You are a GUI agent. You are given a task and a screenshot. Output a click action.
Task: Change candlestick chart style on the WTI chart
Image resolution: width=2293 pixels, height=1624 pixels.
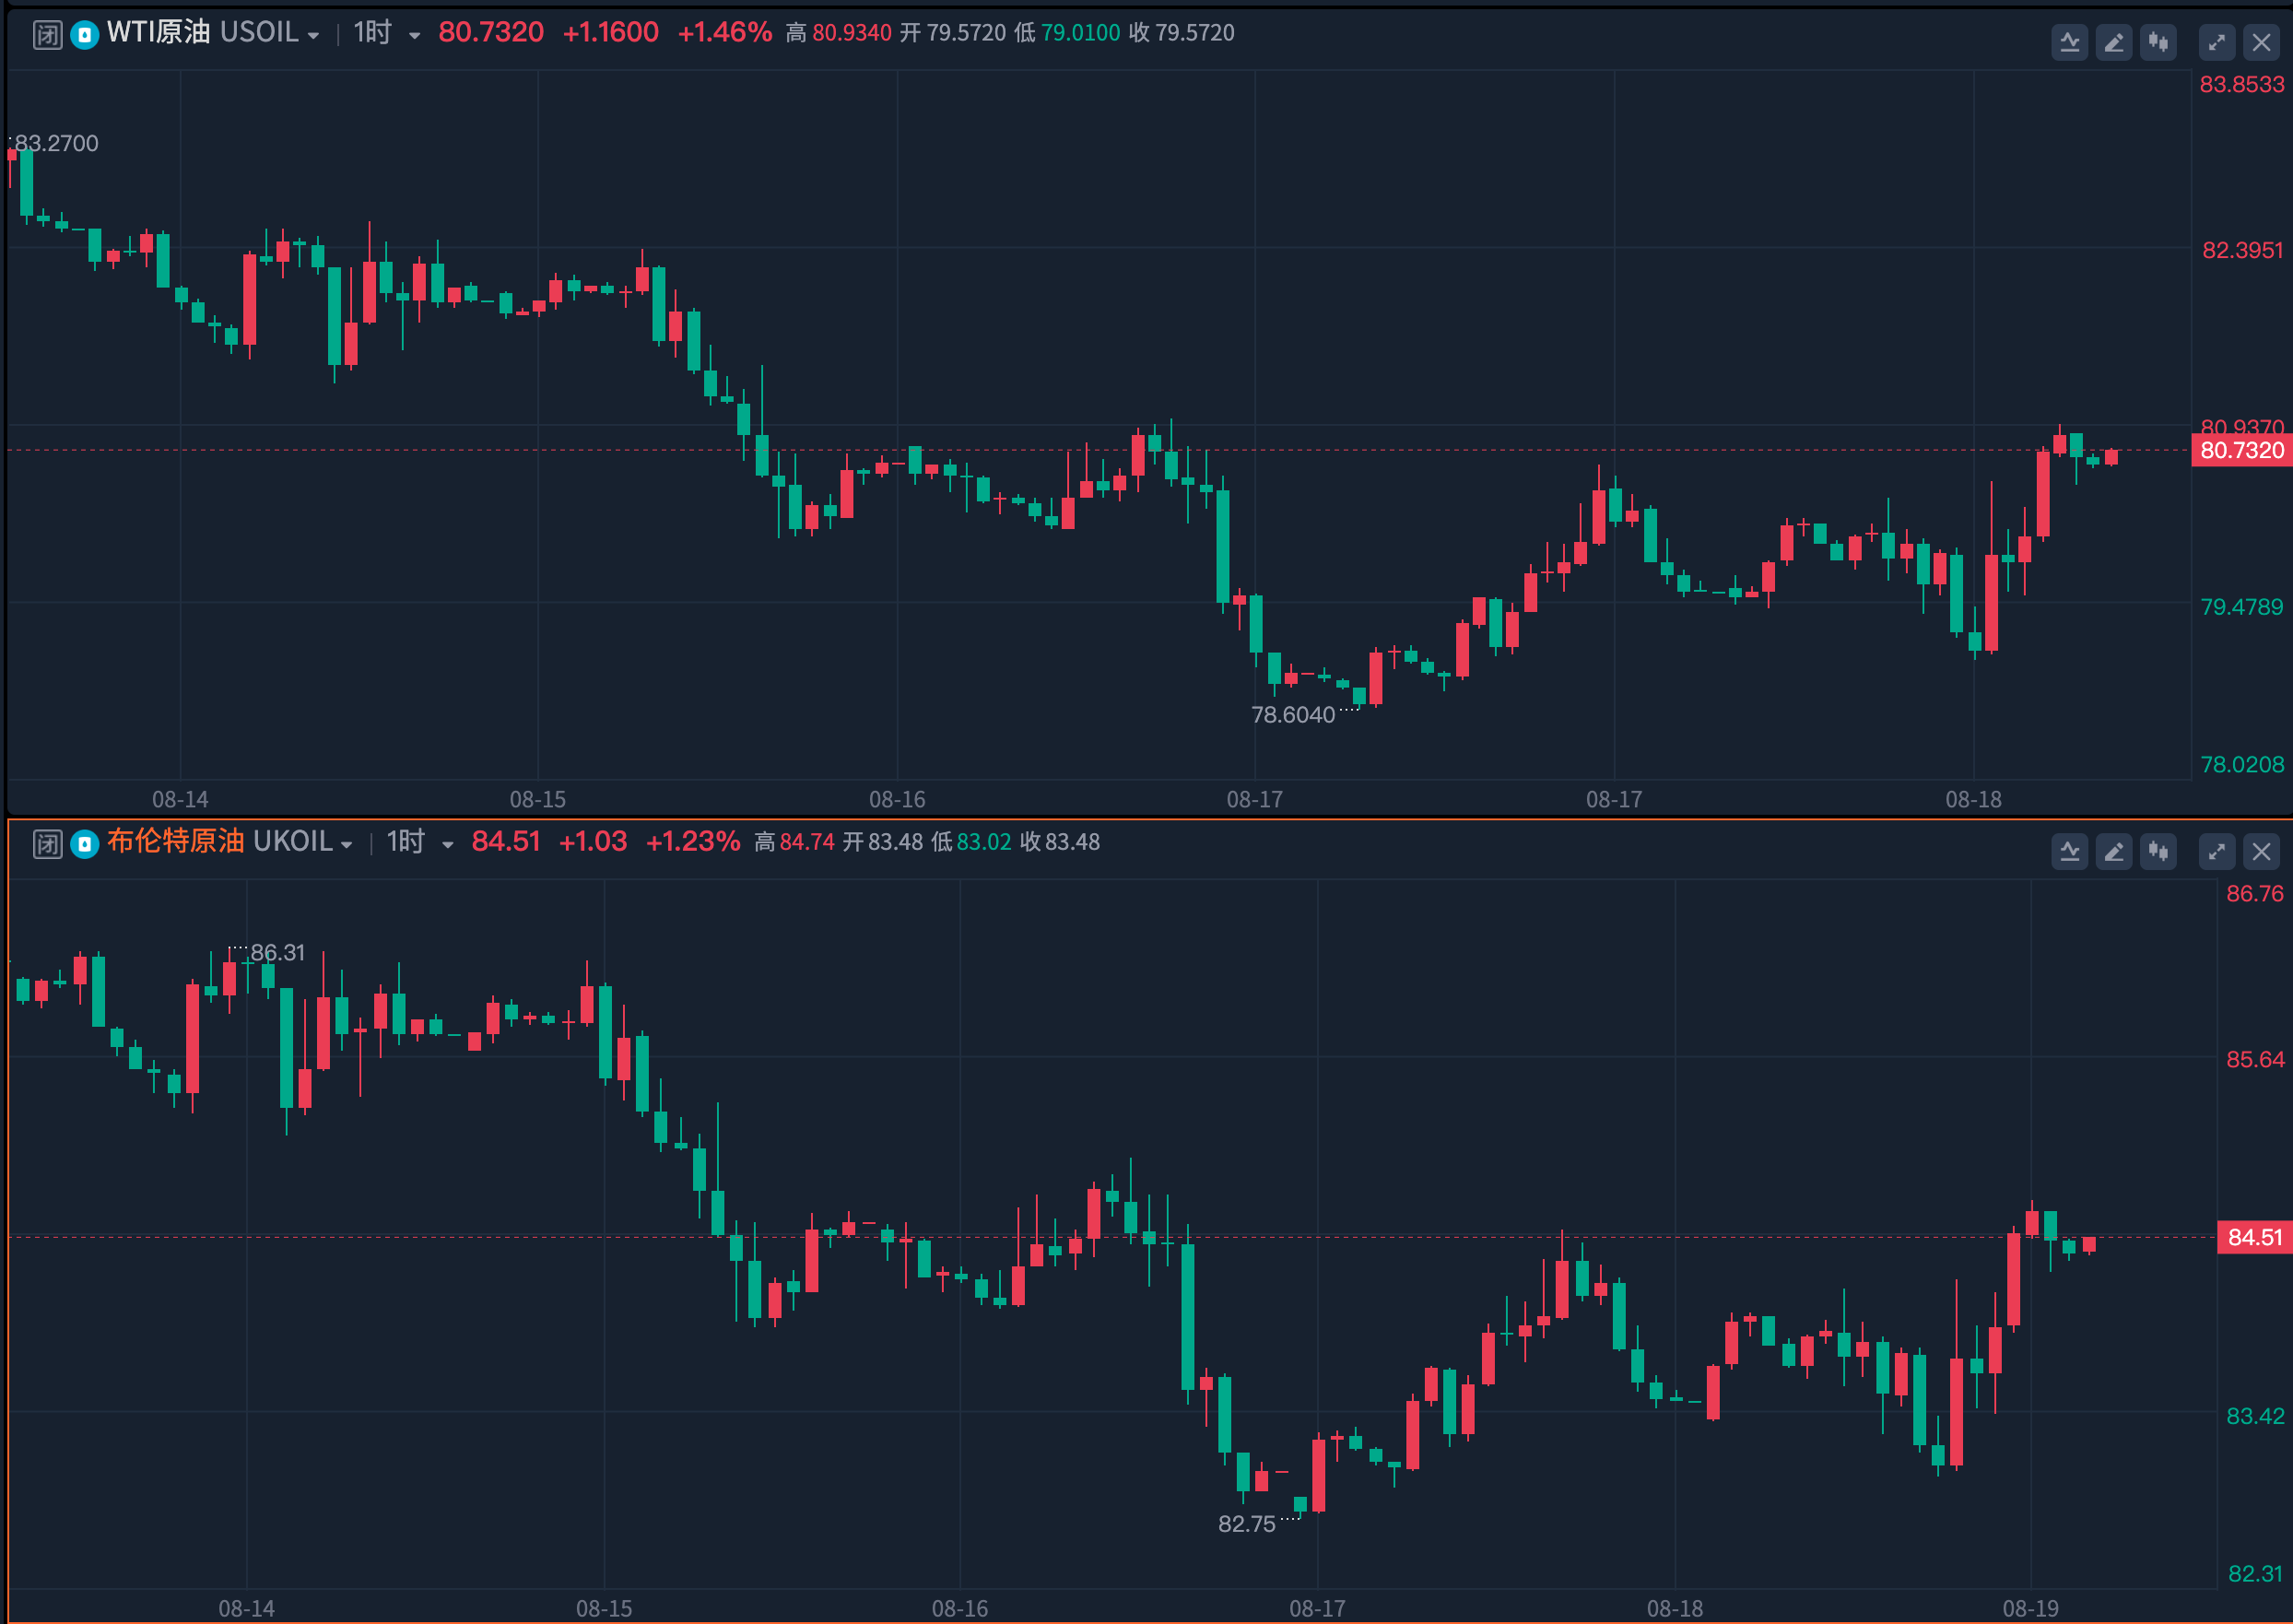pyautogui.click(x=2158, y=42)
